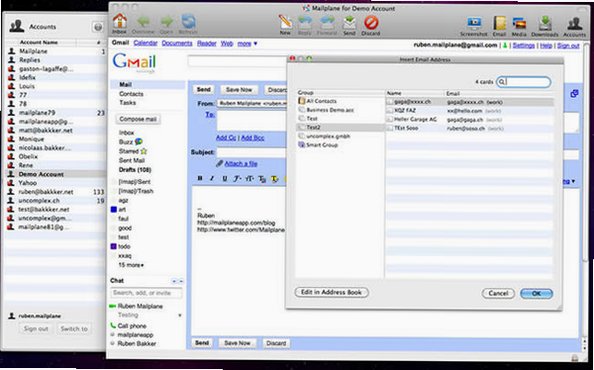Open the From address dropdown
The image size is (594, 370).
click(252, 103)
